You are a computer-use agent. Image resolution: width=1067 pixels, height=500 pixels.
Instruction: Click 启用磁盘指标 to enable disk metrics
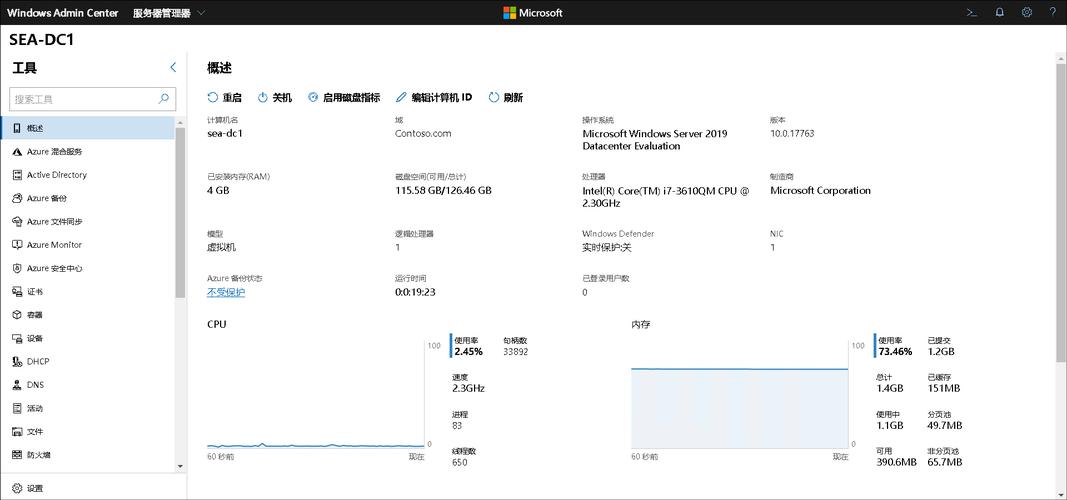click(344, 97)
